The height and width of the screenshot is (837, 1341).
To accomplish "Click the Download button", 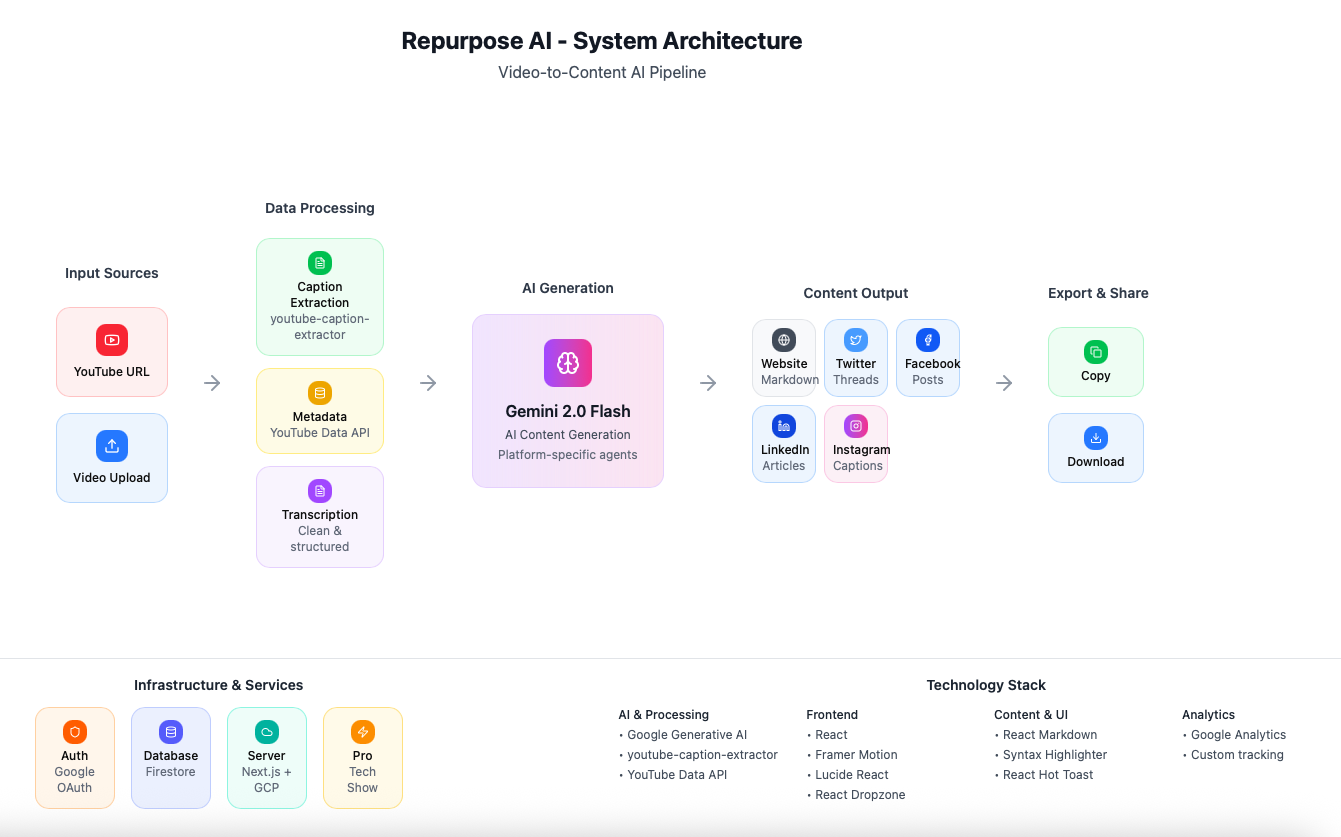I will pyautogui.click(x=1096, y=448).
